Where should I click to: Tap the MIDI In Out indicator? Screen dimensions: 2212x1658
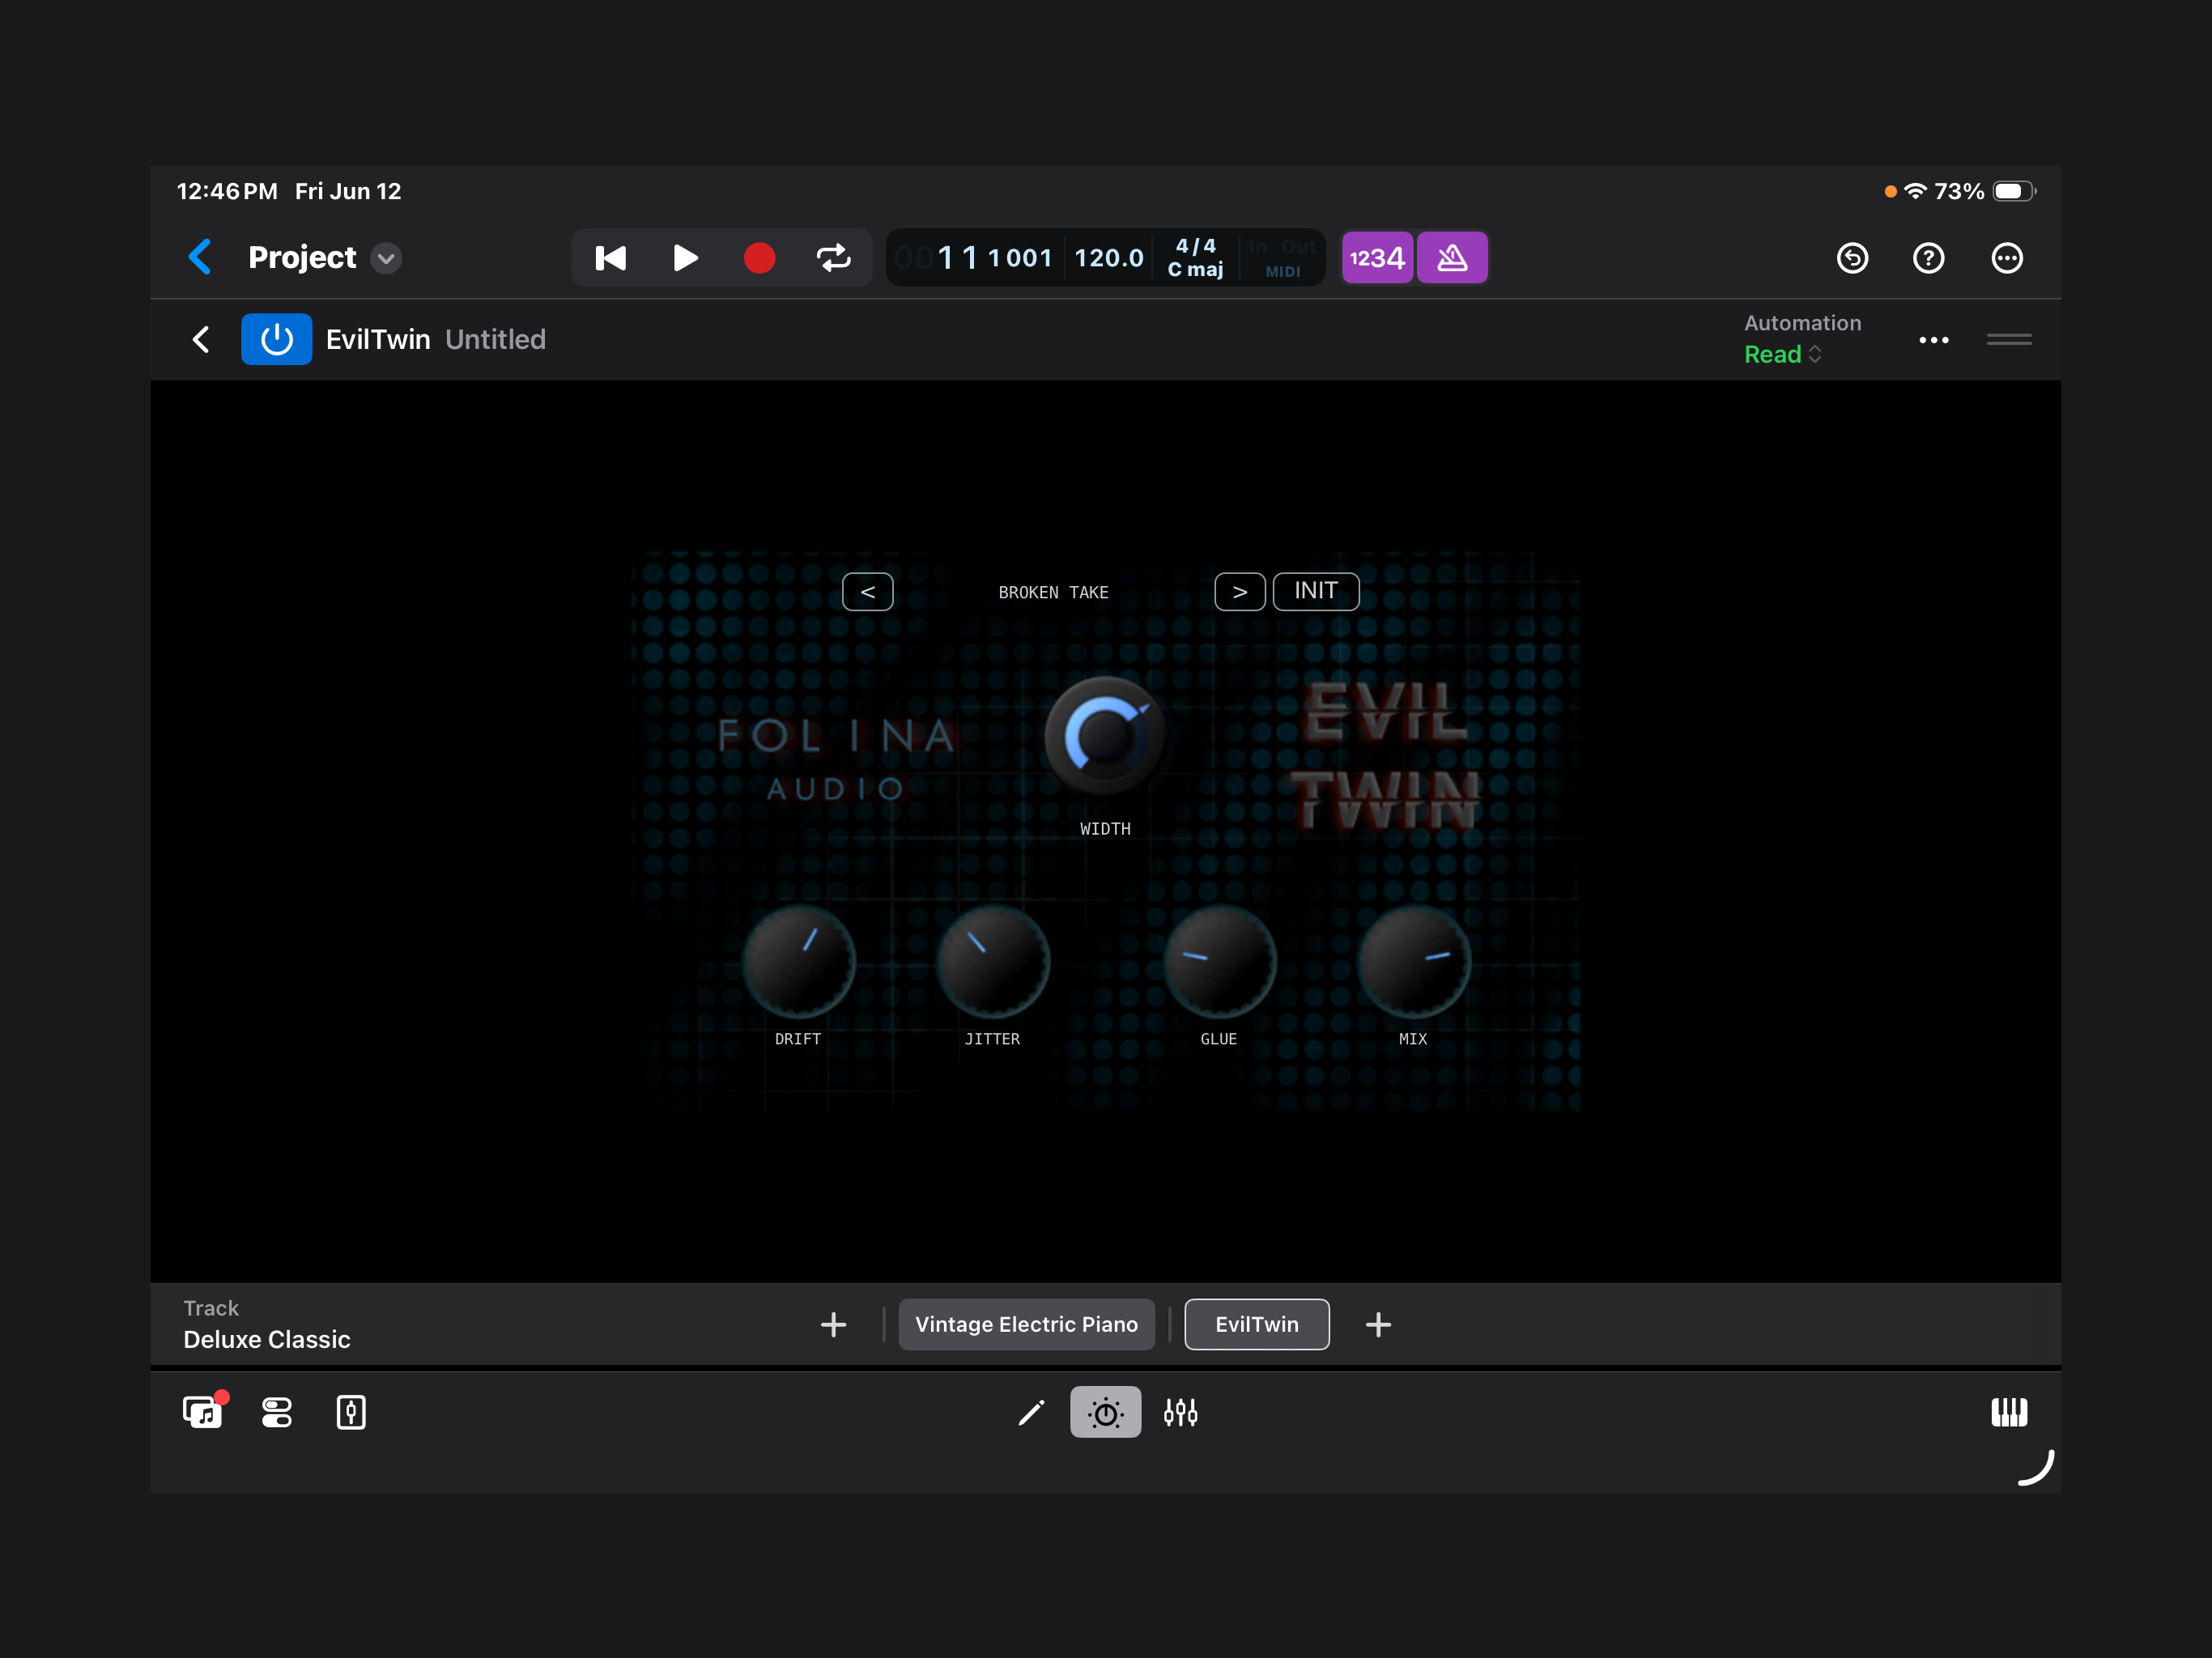tap(1282, 258)
